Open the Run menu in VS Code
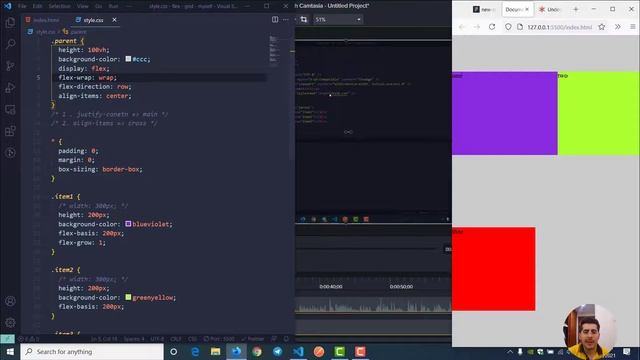The width and height of the screenshot is (640, 360). click(113, 6)
